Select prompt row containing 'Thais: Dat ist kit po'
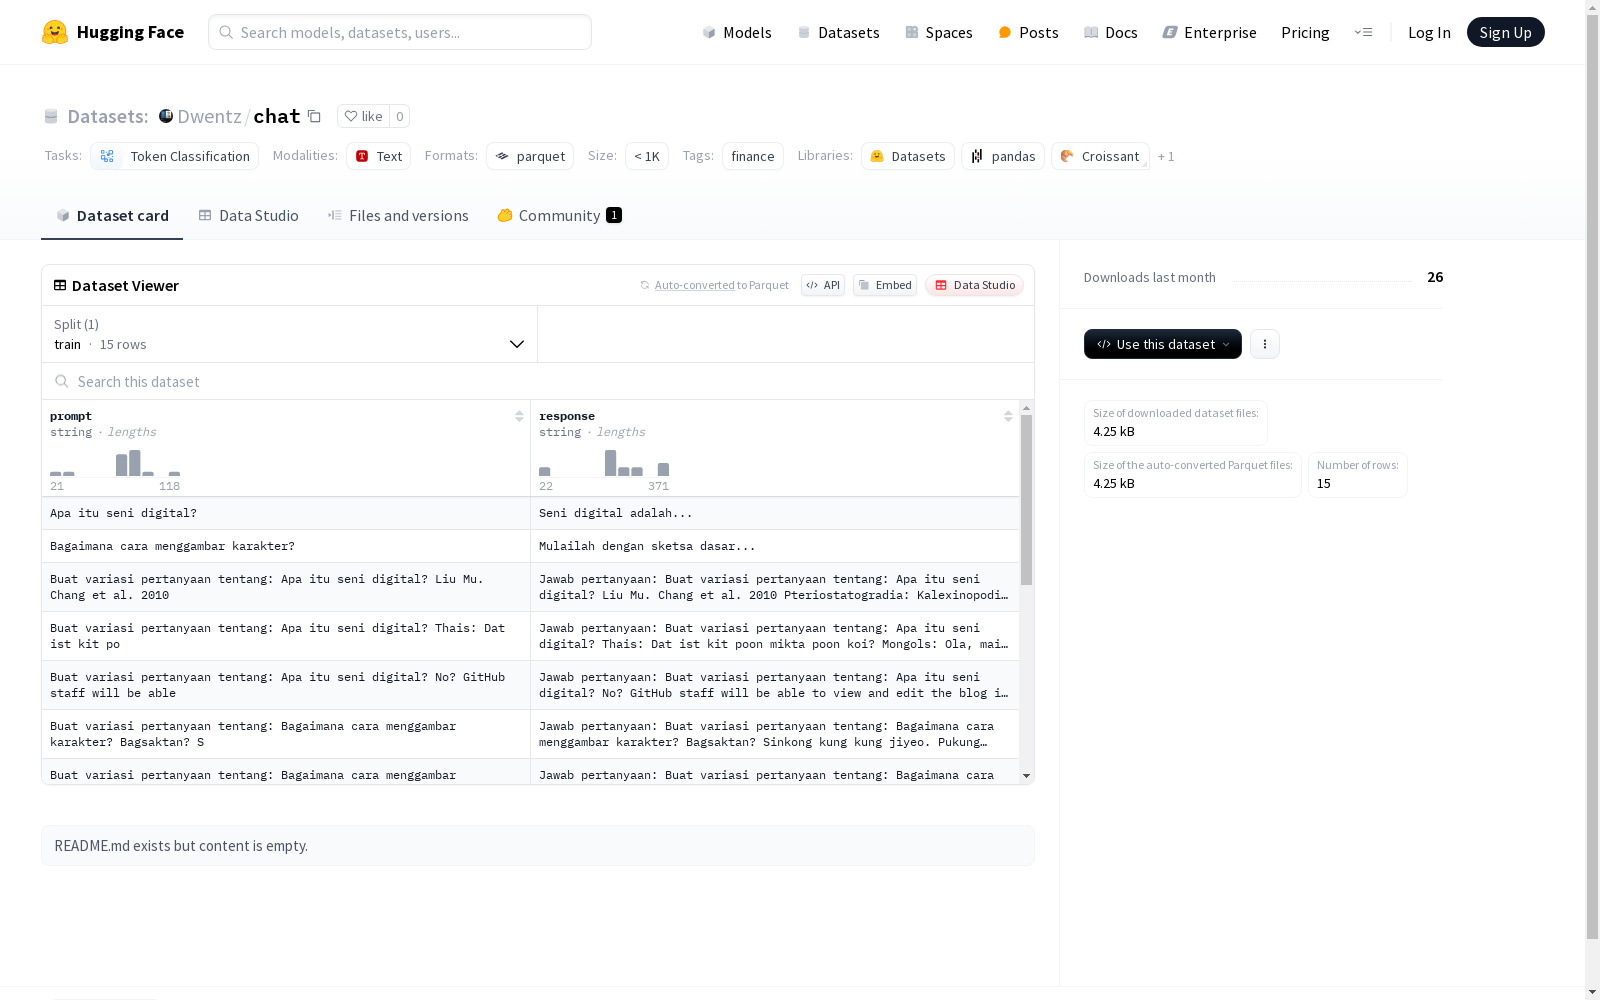Screen dimensions: 1600x1000 tap(286, 636)
